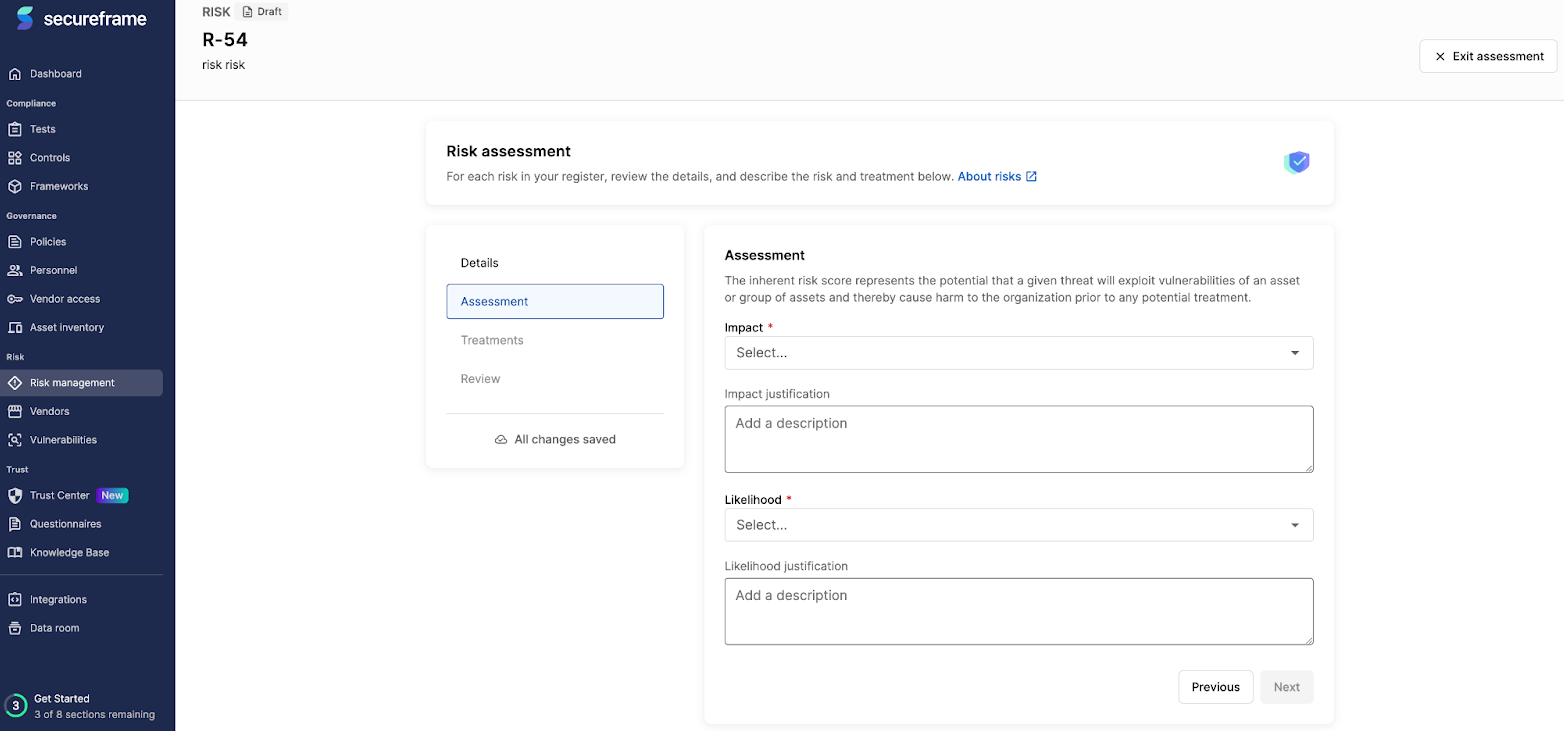
Task: Click the Exit assessment button
Action: [x=1488, y=56]
